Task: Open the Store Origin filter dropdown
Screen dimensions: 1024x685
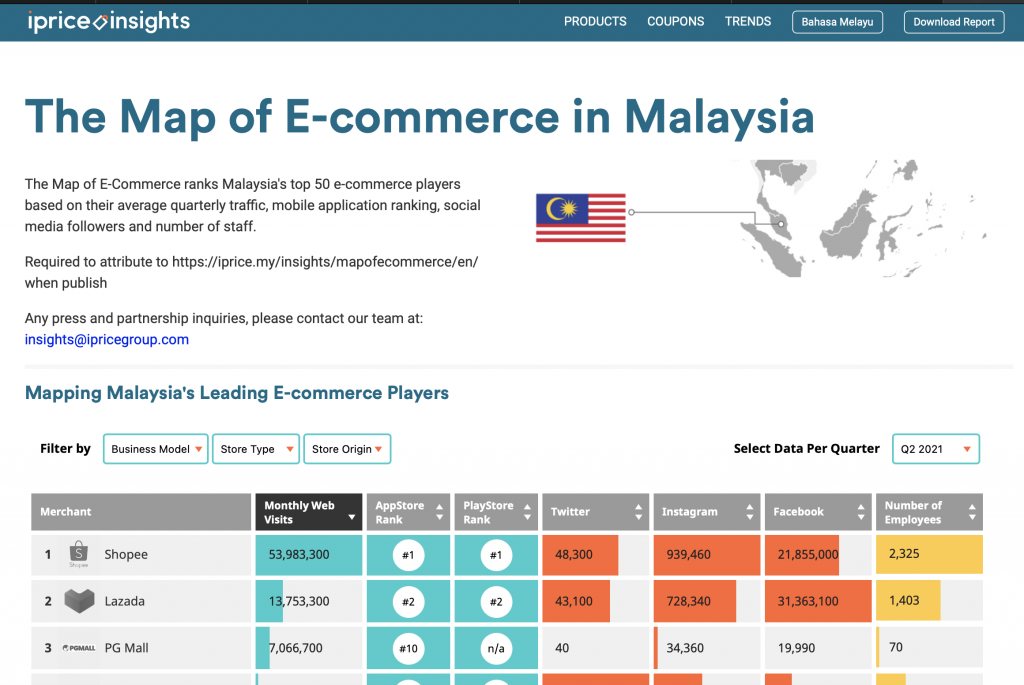Action: [347, 449]
